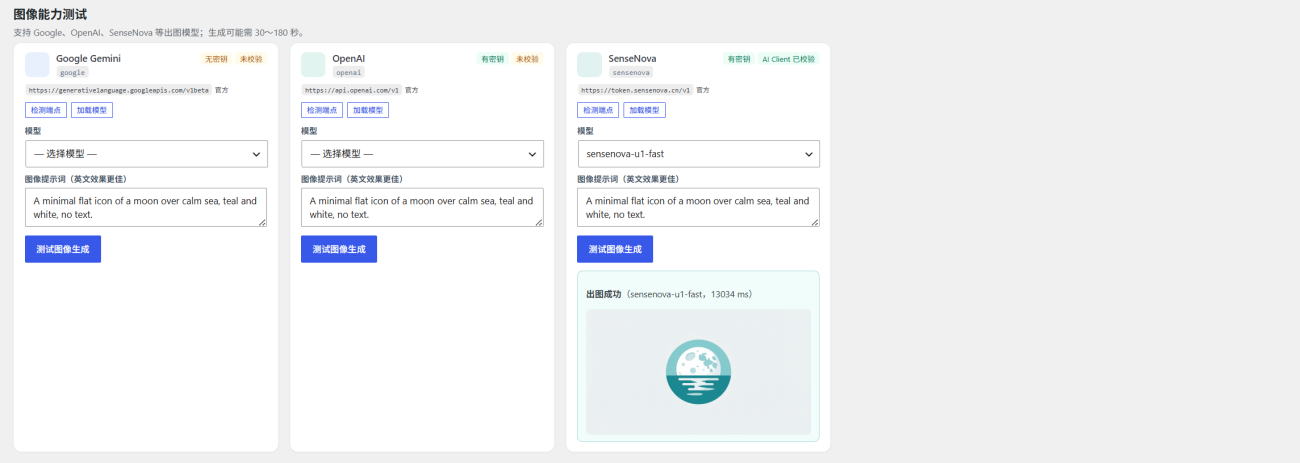The height and width of the screenshot is (463, 1300).
Task: Open the Google Gemini model dropdown
Action: click(x=146, y=154)
